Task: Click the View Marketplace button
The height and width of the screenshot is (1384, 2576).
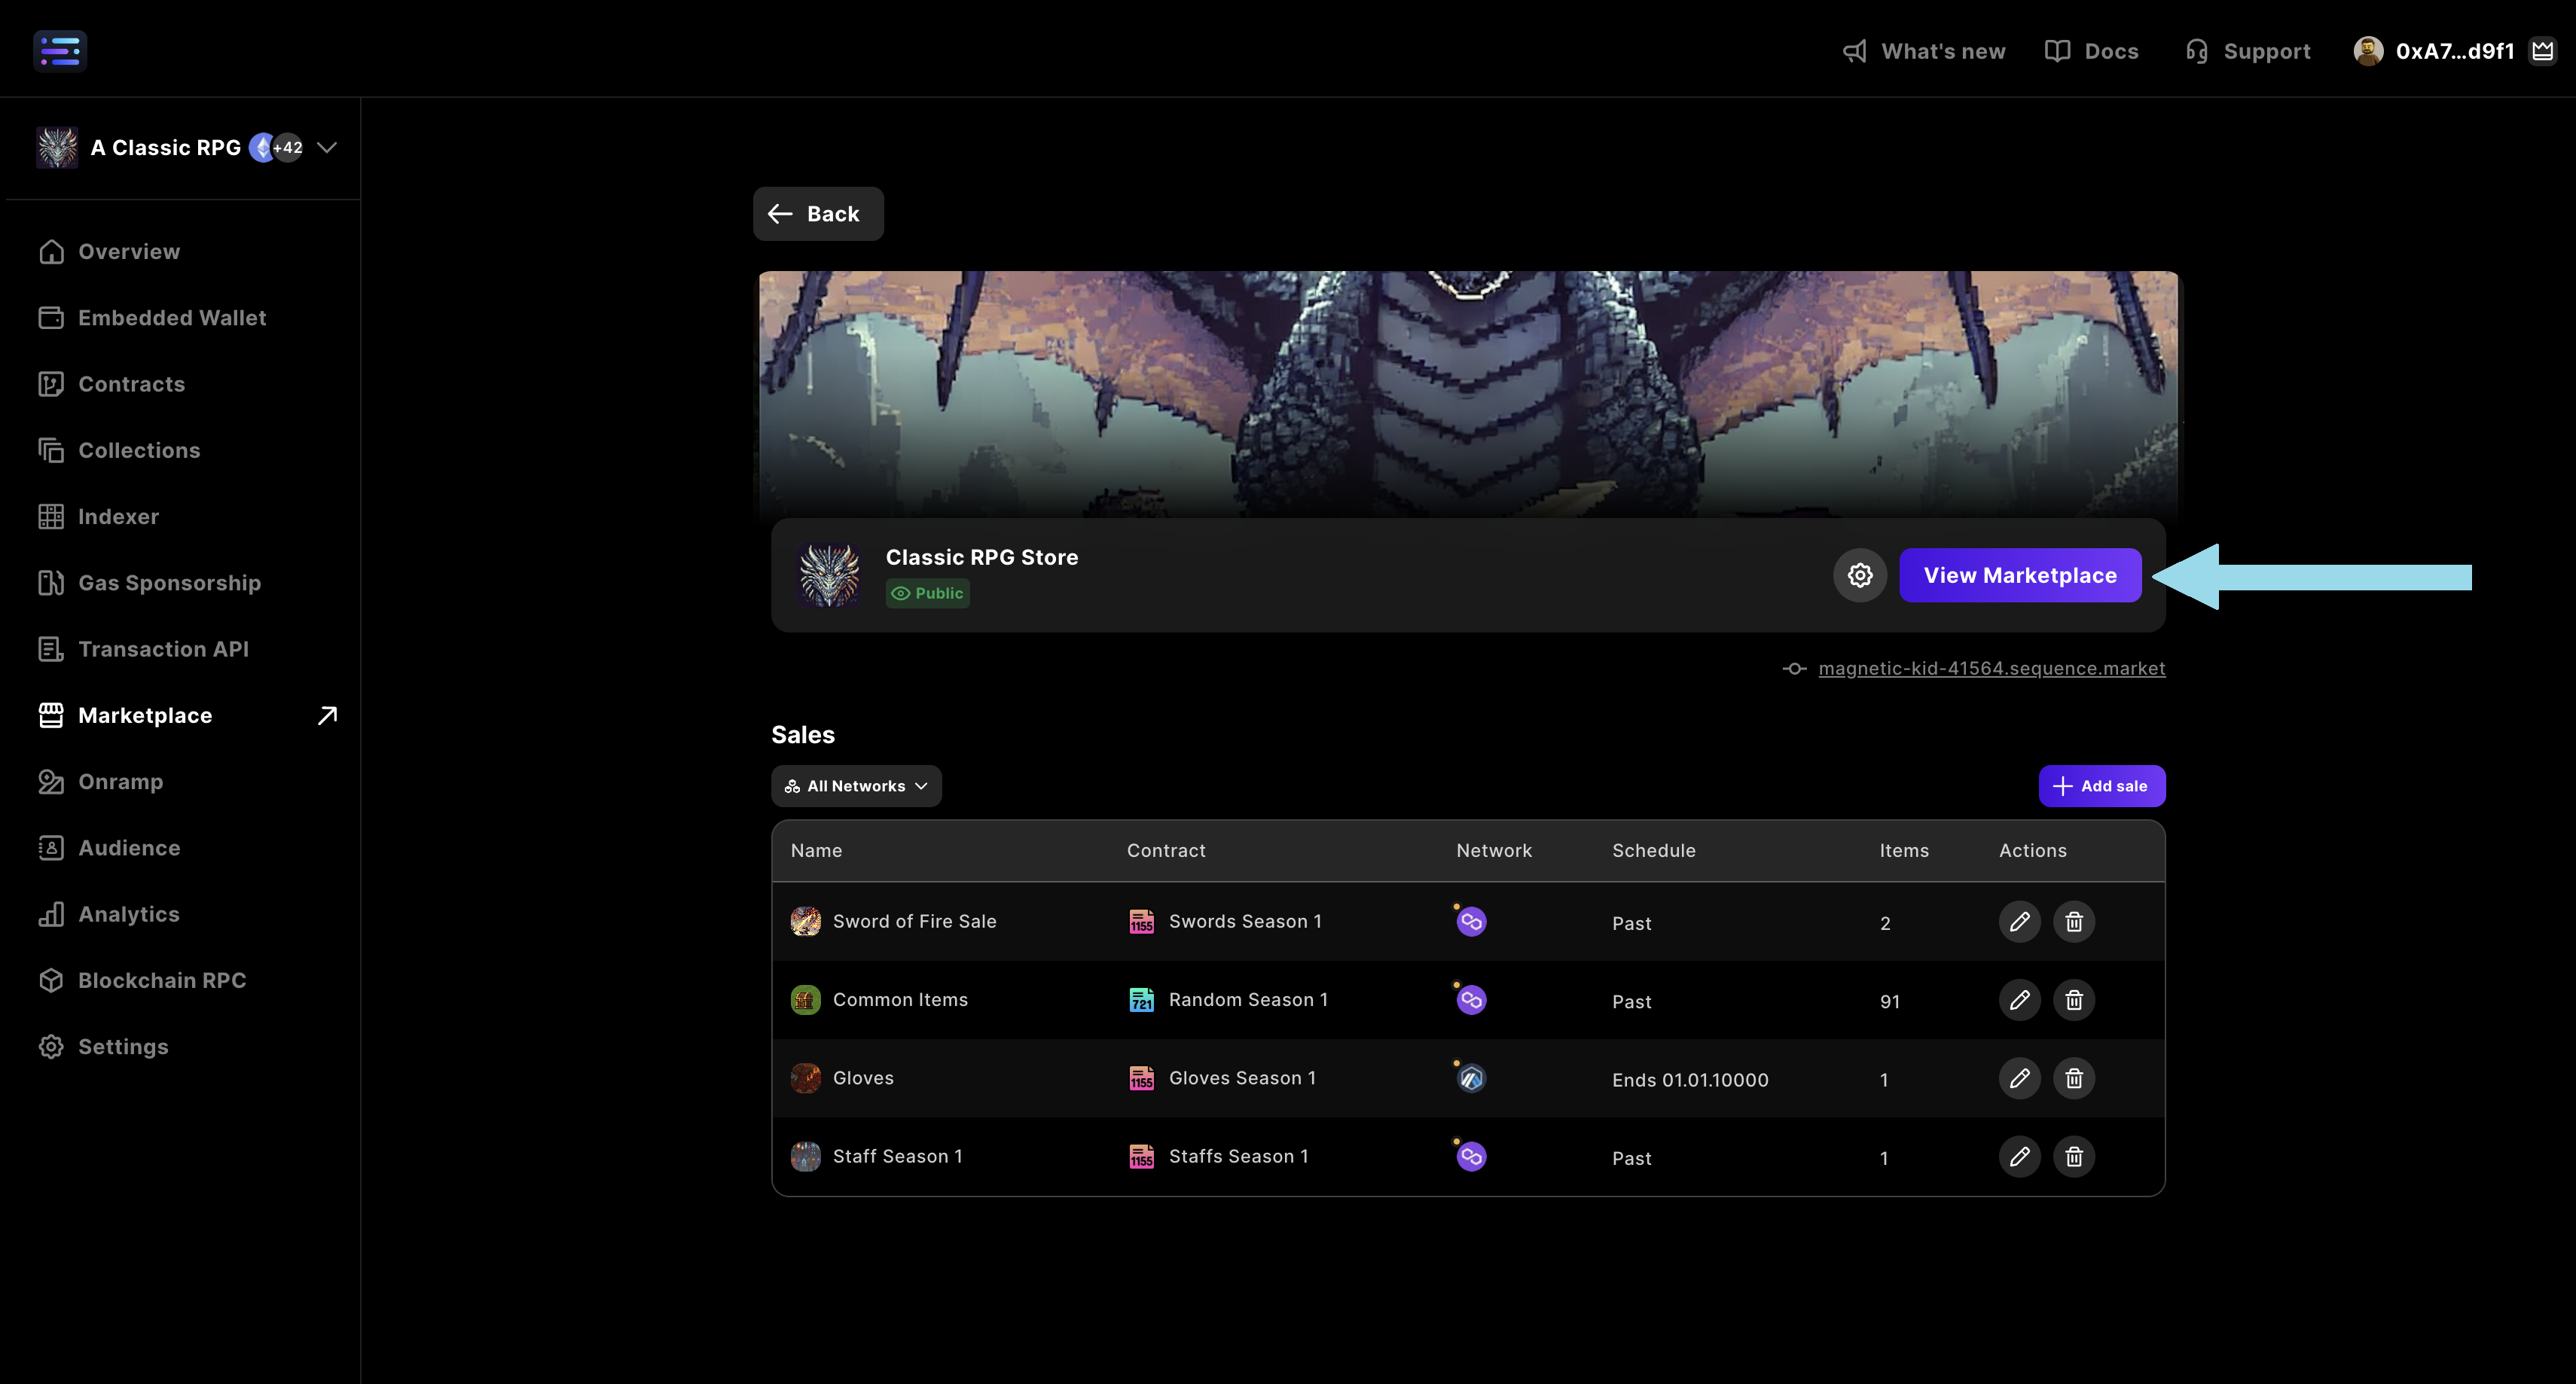Action: (x=2020, y=575)
